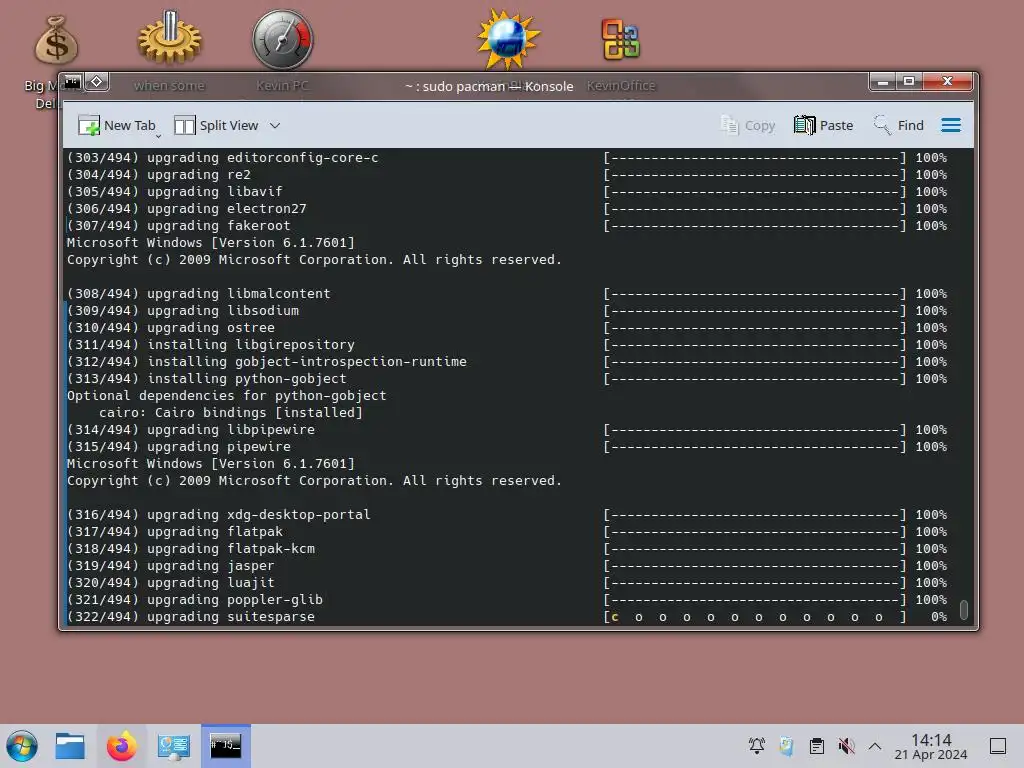The width and height of the screenshot is (1024, 768).
Task: Open the file manager from taskbar
Action: (x=70, y=746)
